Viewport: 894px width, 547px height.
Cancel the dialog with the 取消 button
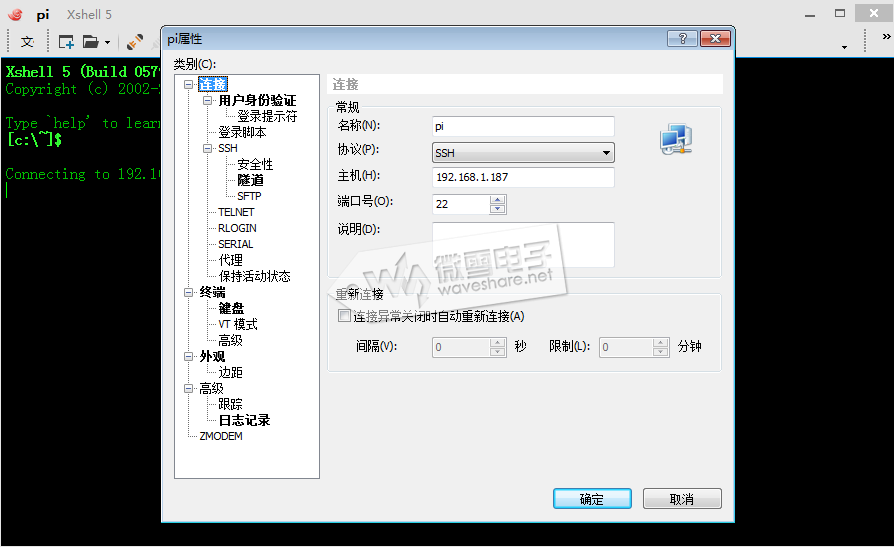point(682,499)
